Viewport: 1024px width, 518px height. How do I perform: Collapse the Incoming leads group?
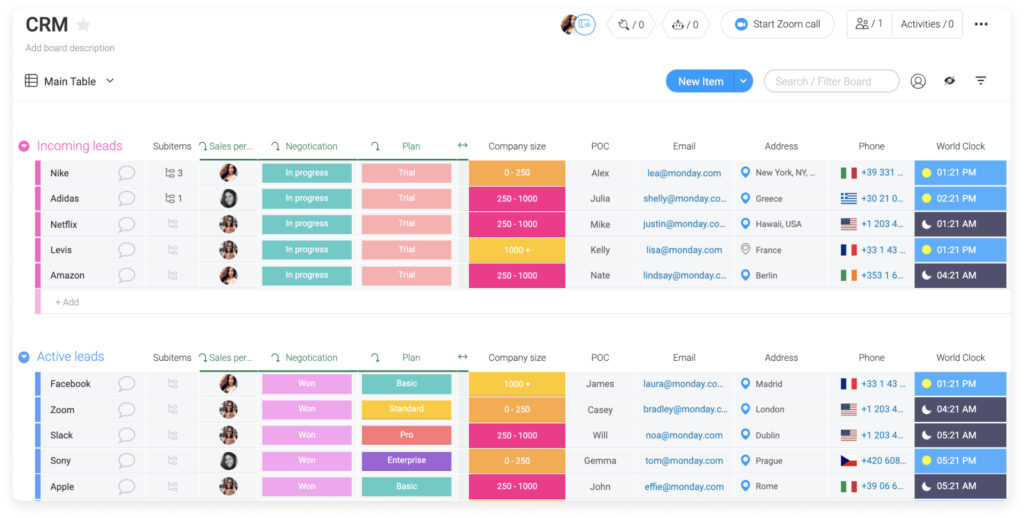[24, 147]
